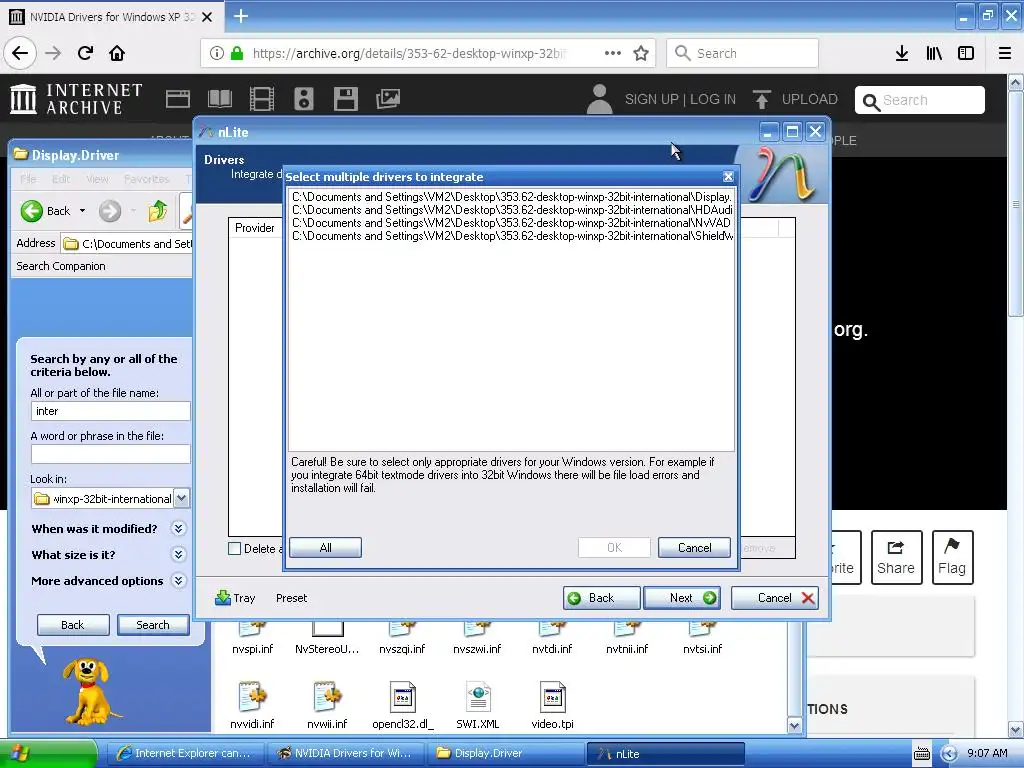Expand What size is it section

pyautogui.click(x=178, y=554)
